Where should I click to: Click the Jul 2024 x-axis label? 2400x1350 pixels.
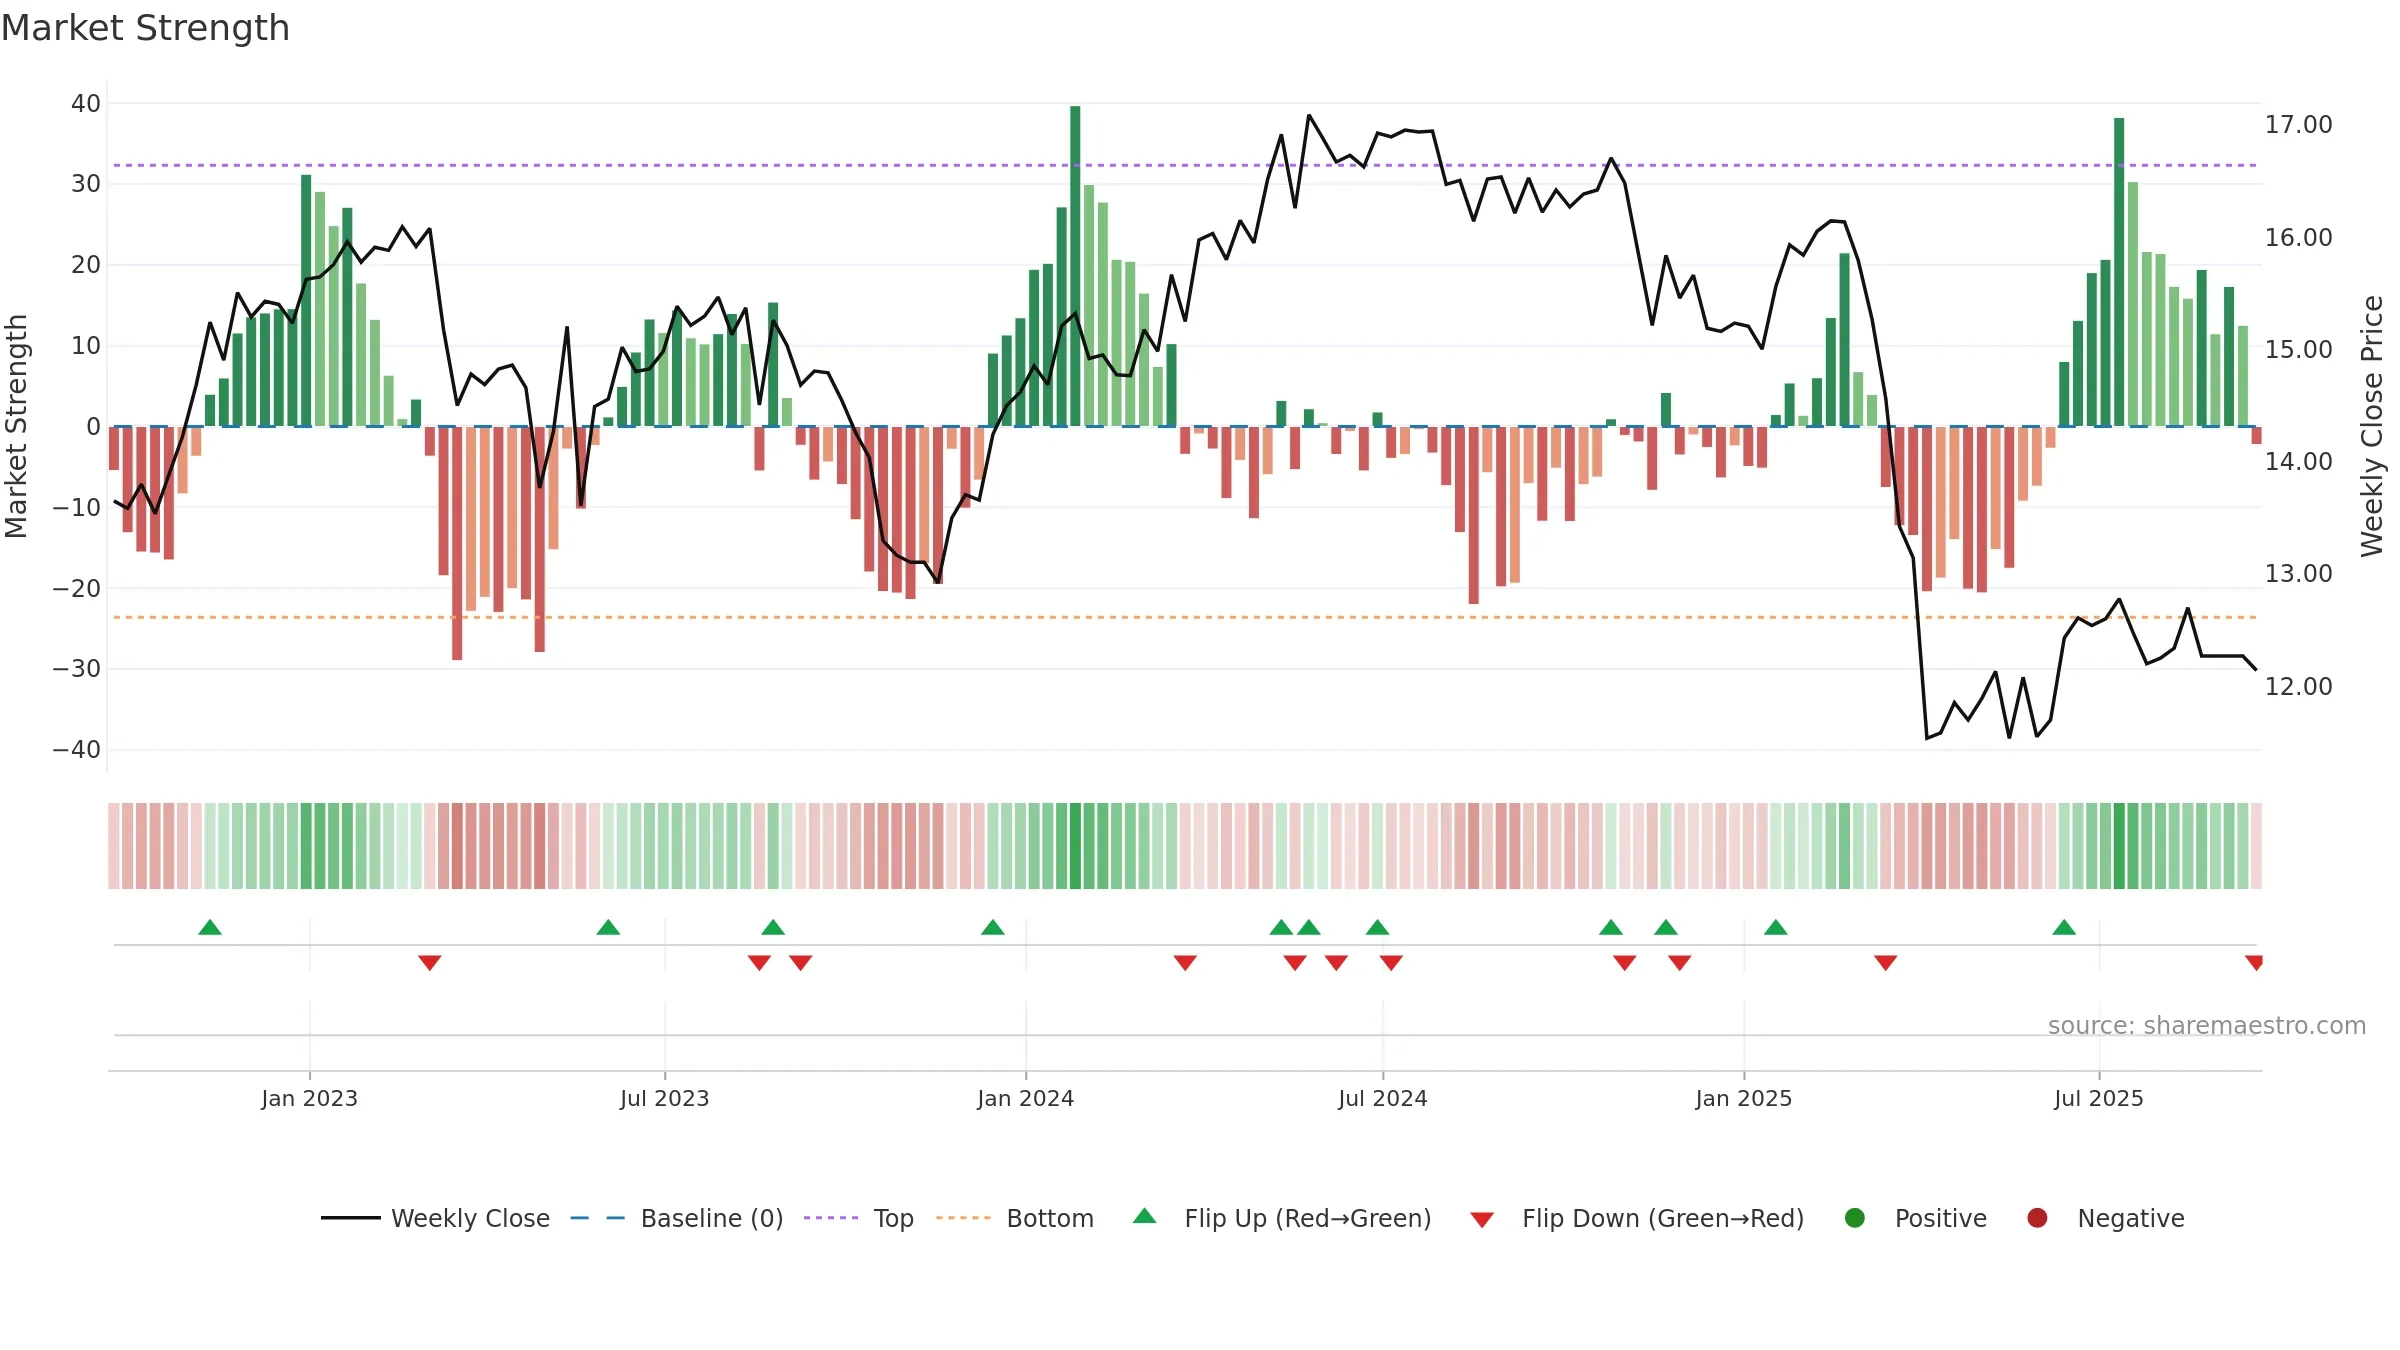(x=1383, y=1098)
